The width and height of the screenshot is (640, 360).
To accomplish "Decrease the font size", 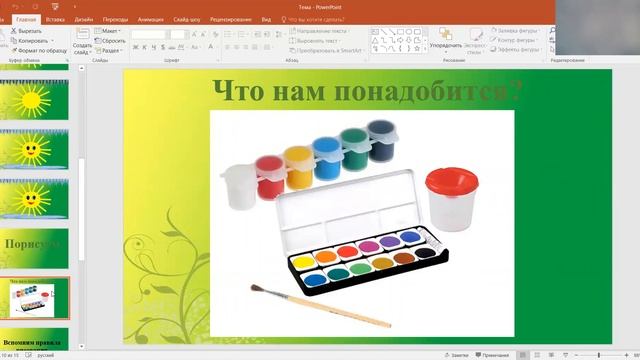I will point(203,34).
